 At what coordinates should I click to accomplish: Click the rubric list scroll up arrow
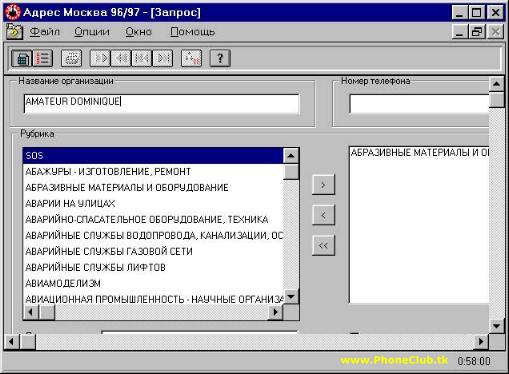[291, 156]
